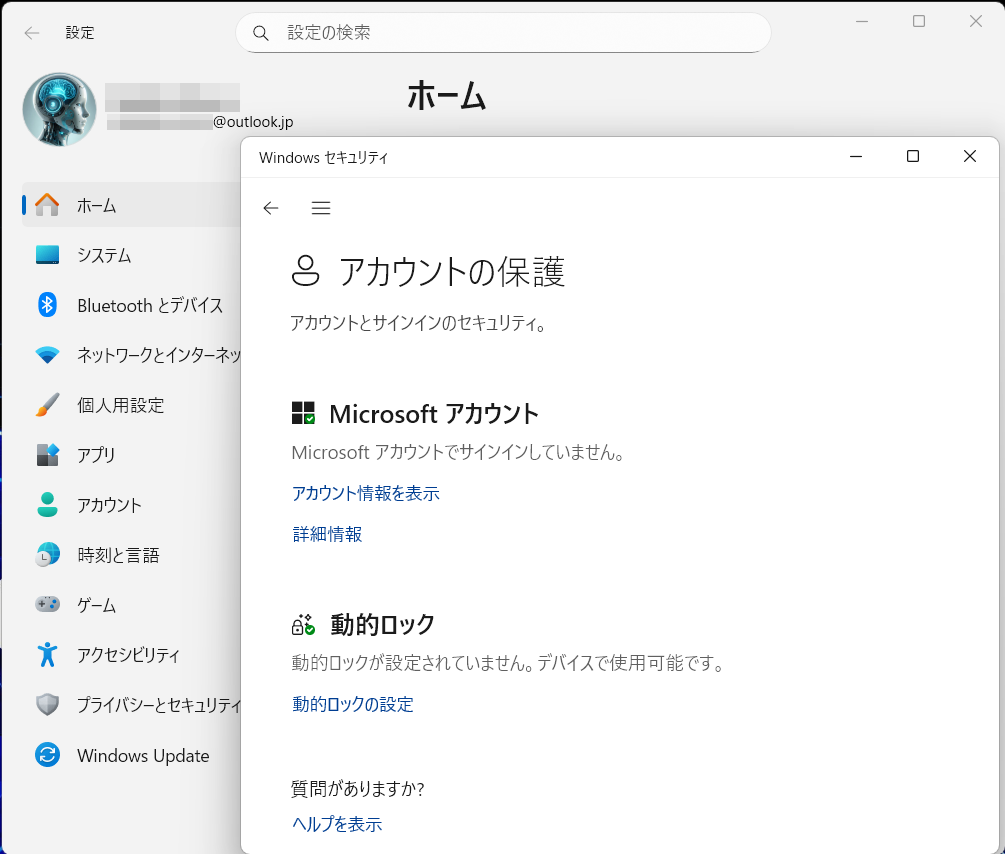Image resolution: width=1005 pixels, height=854 pixels.
Task: Click the 動的ロック section heading
Action: coord(383,624)
